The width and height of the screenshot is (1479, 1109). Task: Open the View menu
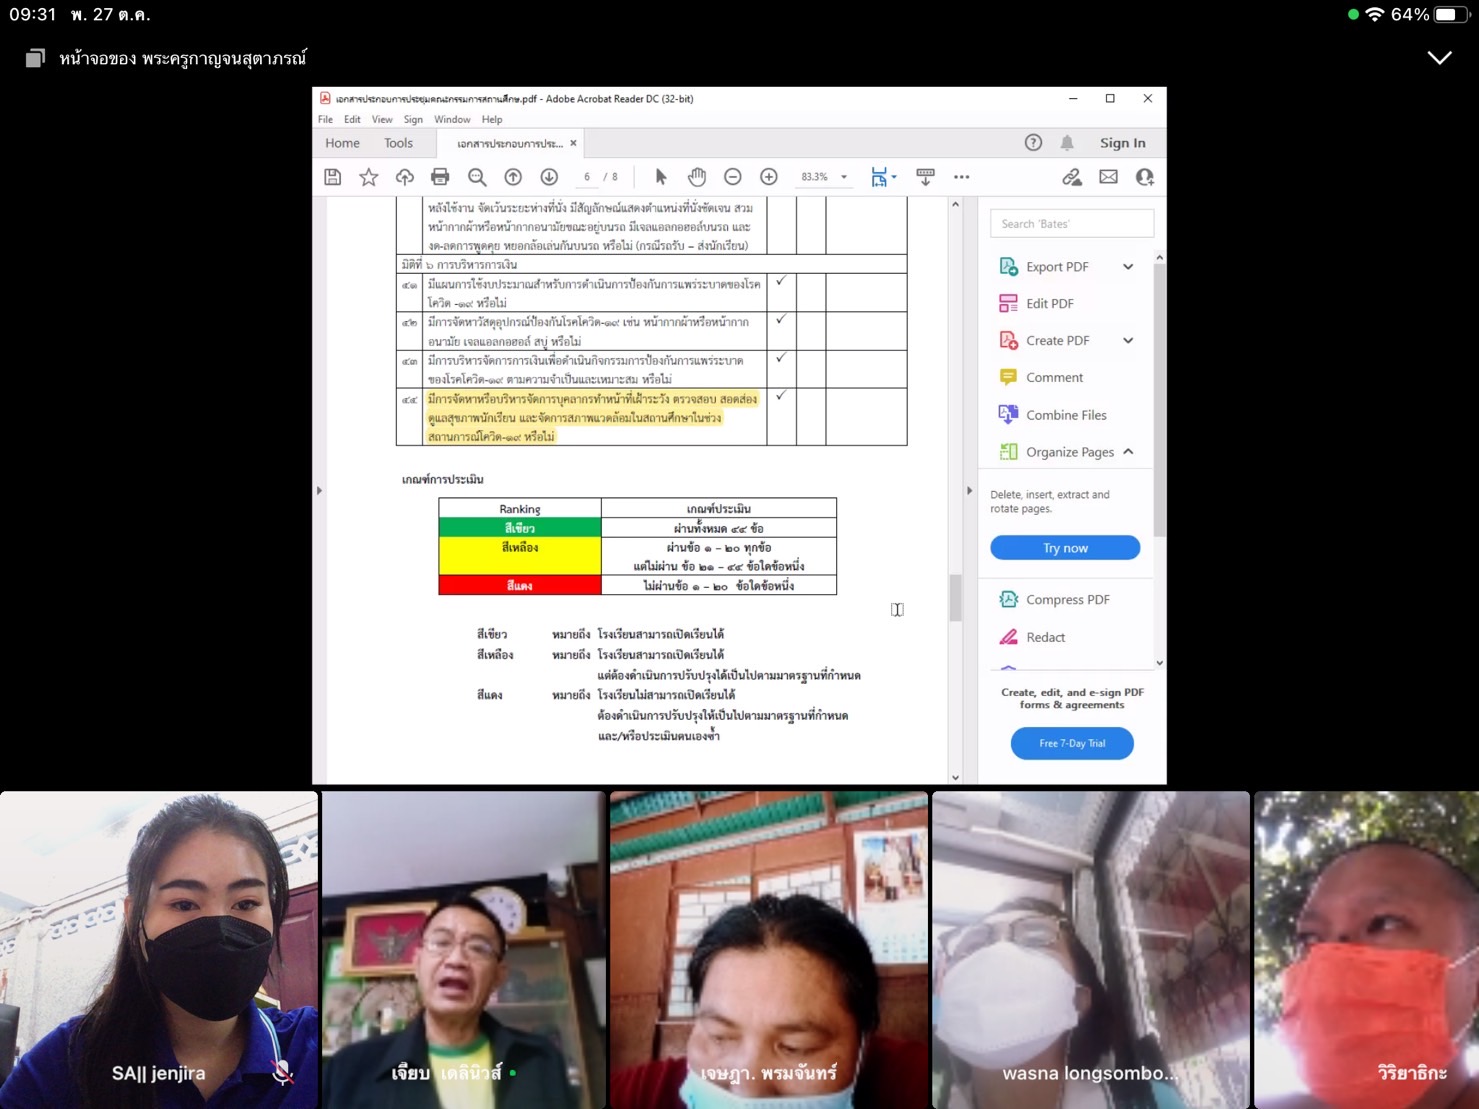[x=382, y=119]
